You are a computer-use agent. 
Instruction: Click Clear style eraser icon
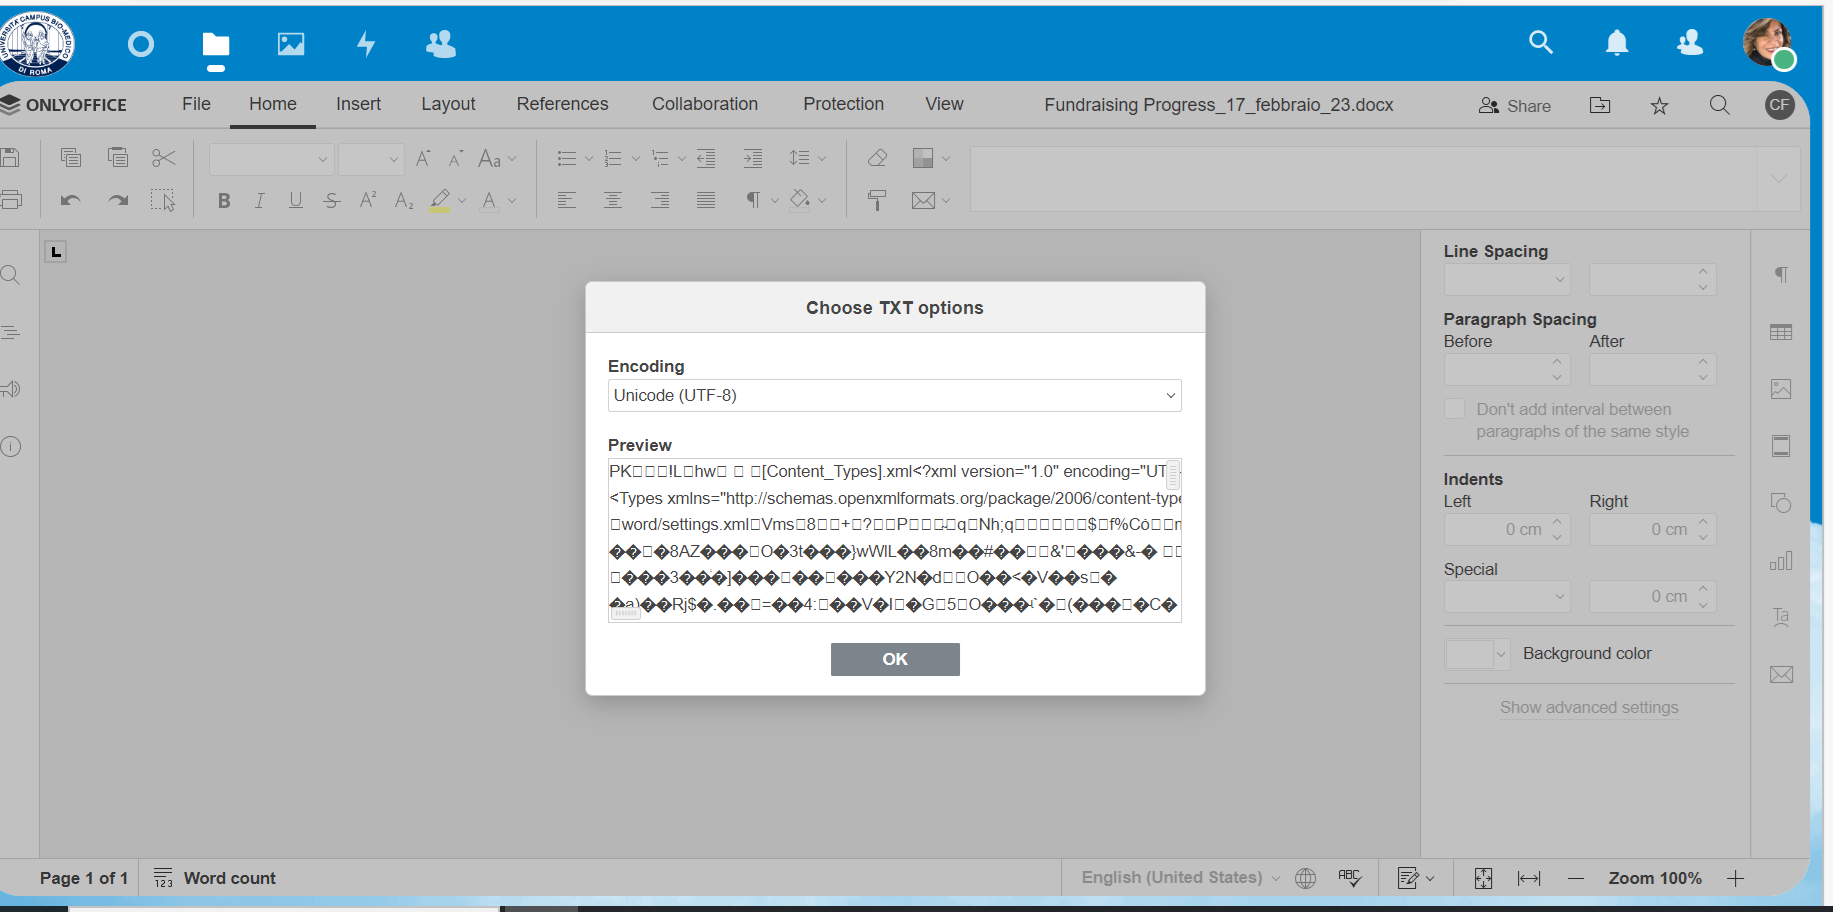(877, 158)
